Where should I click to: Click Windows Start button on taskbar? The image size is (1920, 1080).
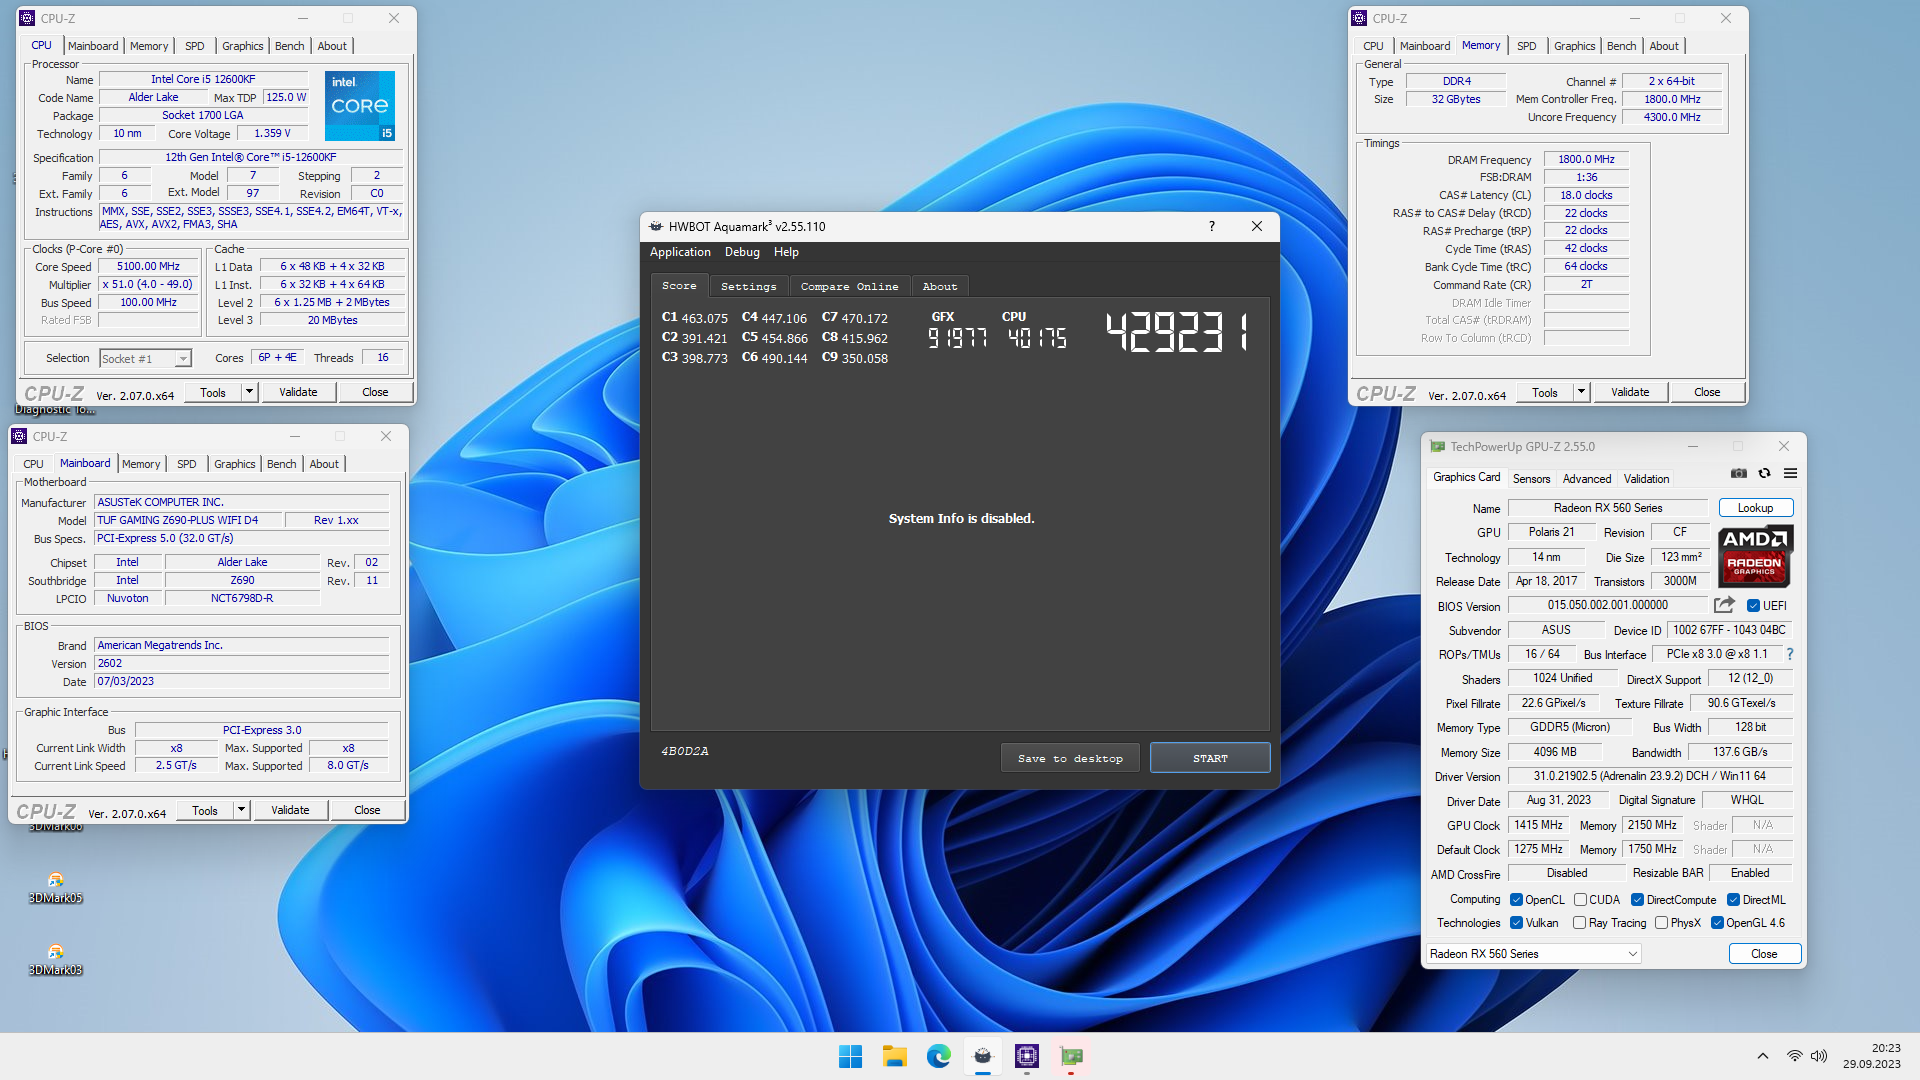click(850, 1056)
